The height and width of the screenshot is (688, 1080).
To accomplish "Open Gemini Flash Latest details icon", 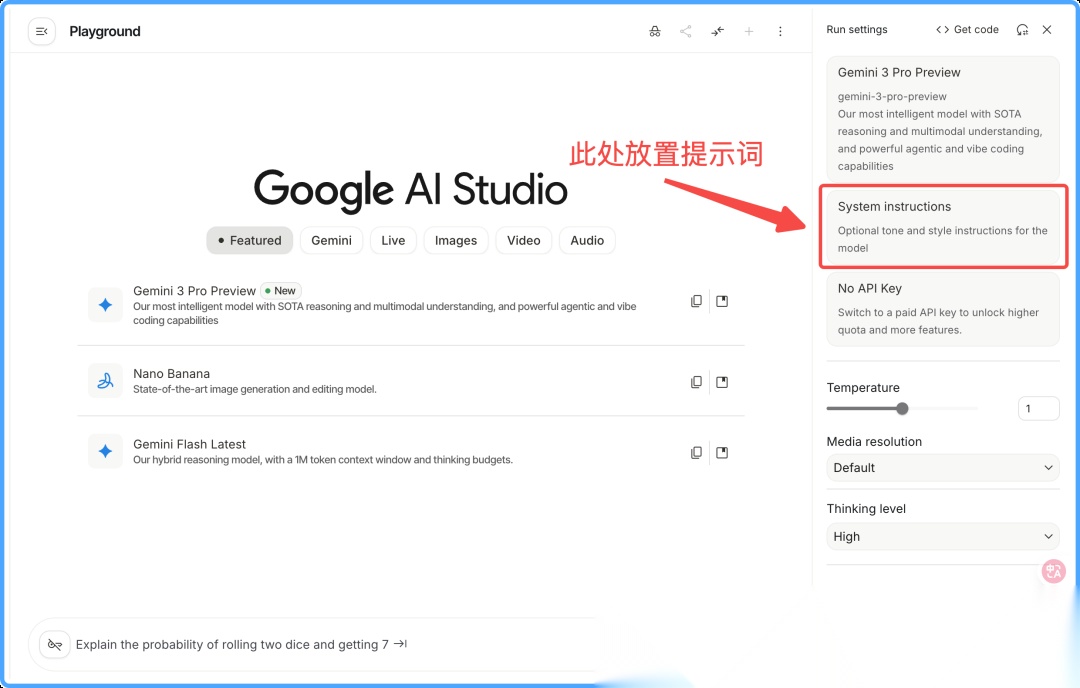I will point(722,452).
